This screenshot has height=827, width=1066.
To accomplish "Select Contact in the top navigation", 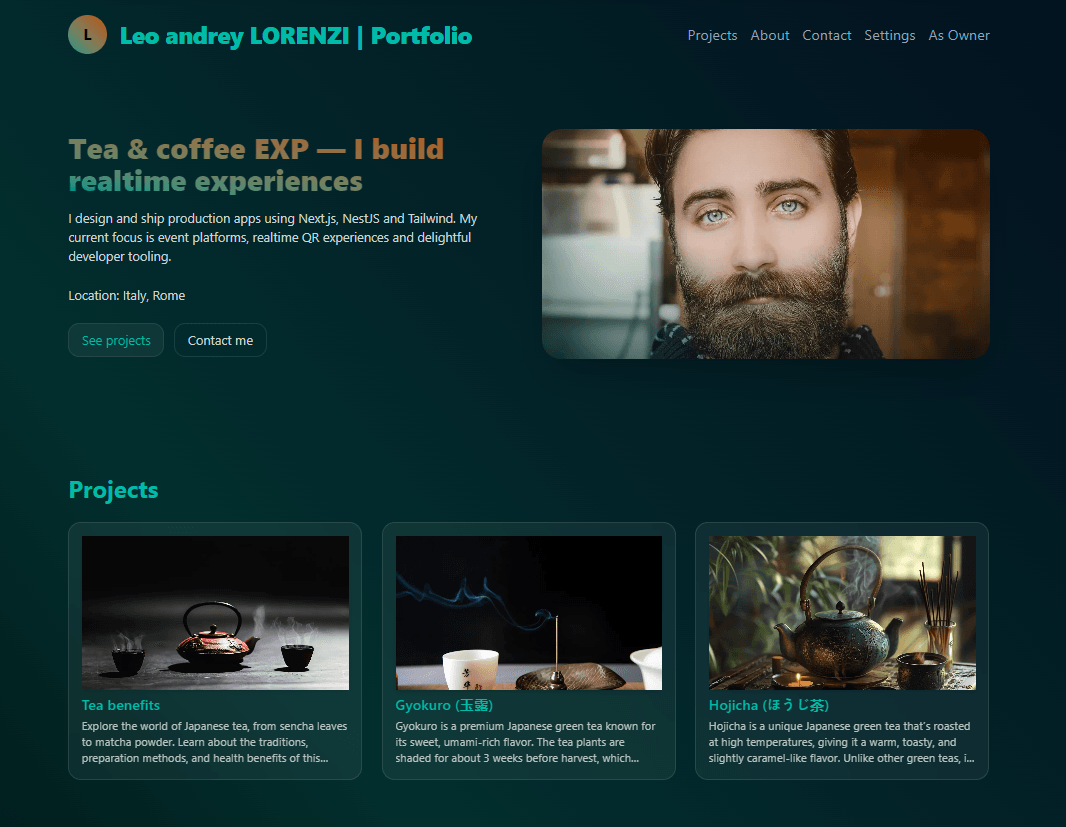I will click(826, 35).
